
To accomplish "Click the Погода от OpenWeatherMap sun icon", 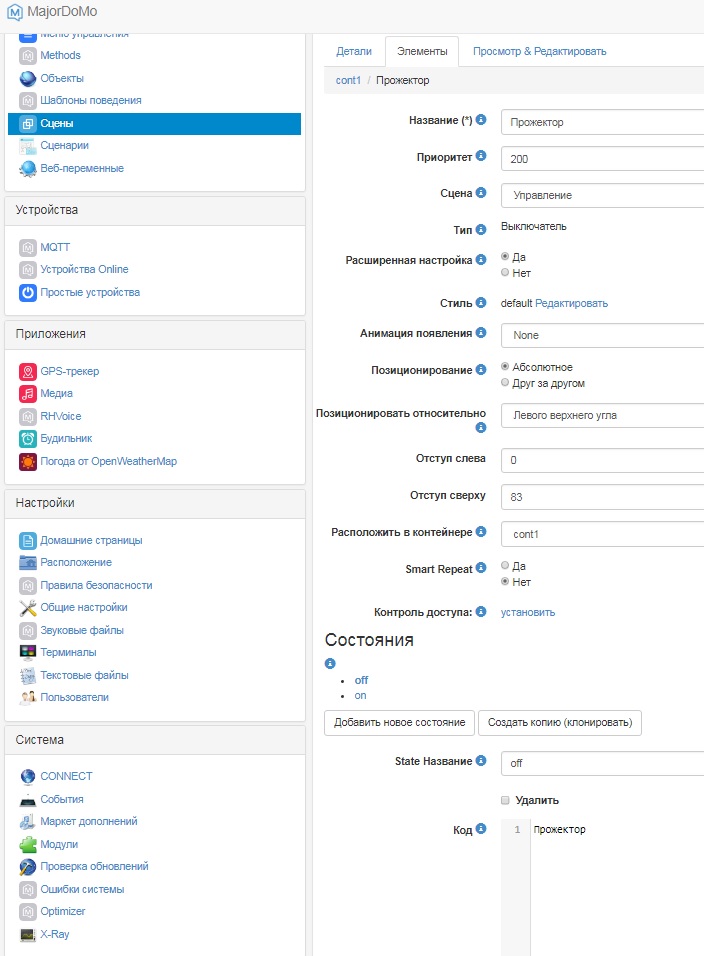I will 27,462.
